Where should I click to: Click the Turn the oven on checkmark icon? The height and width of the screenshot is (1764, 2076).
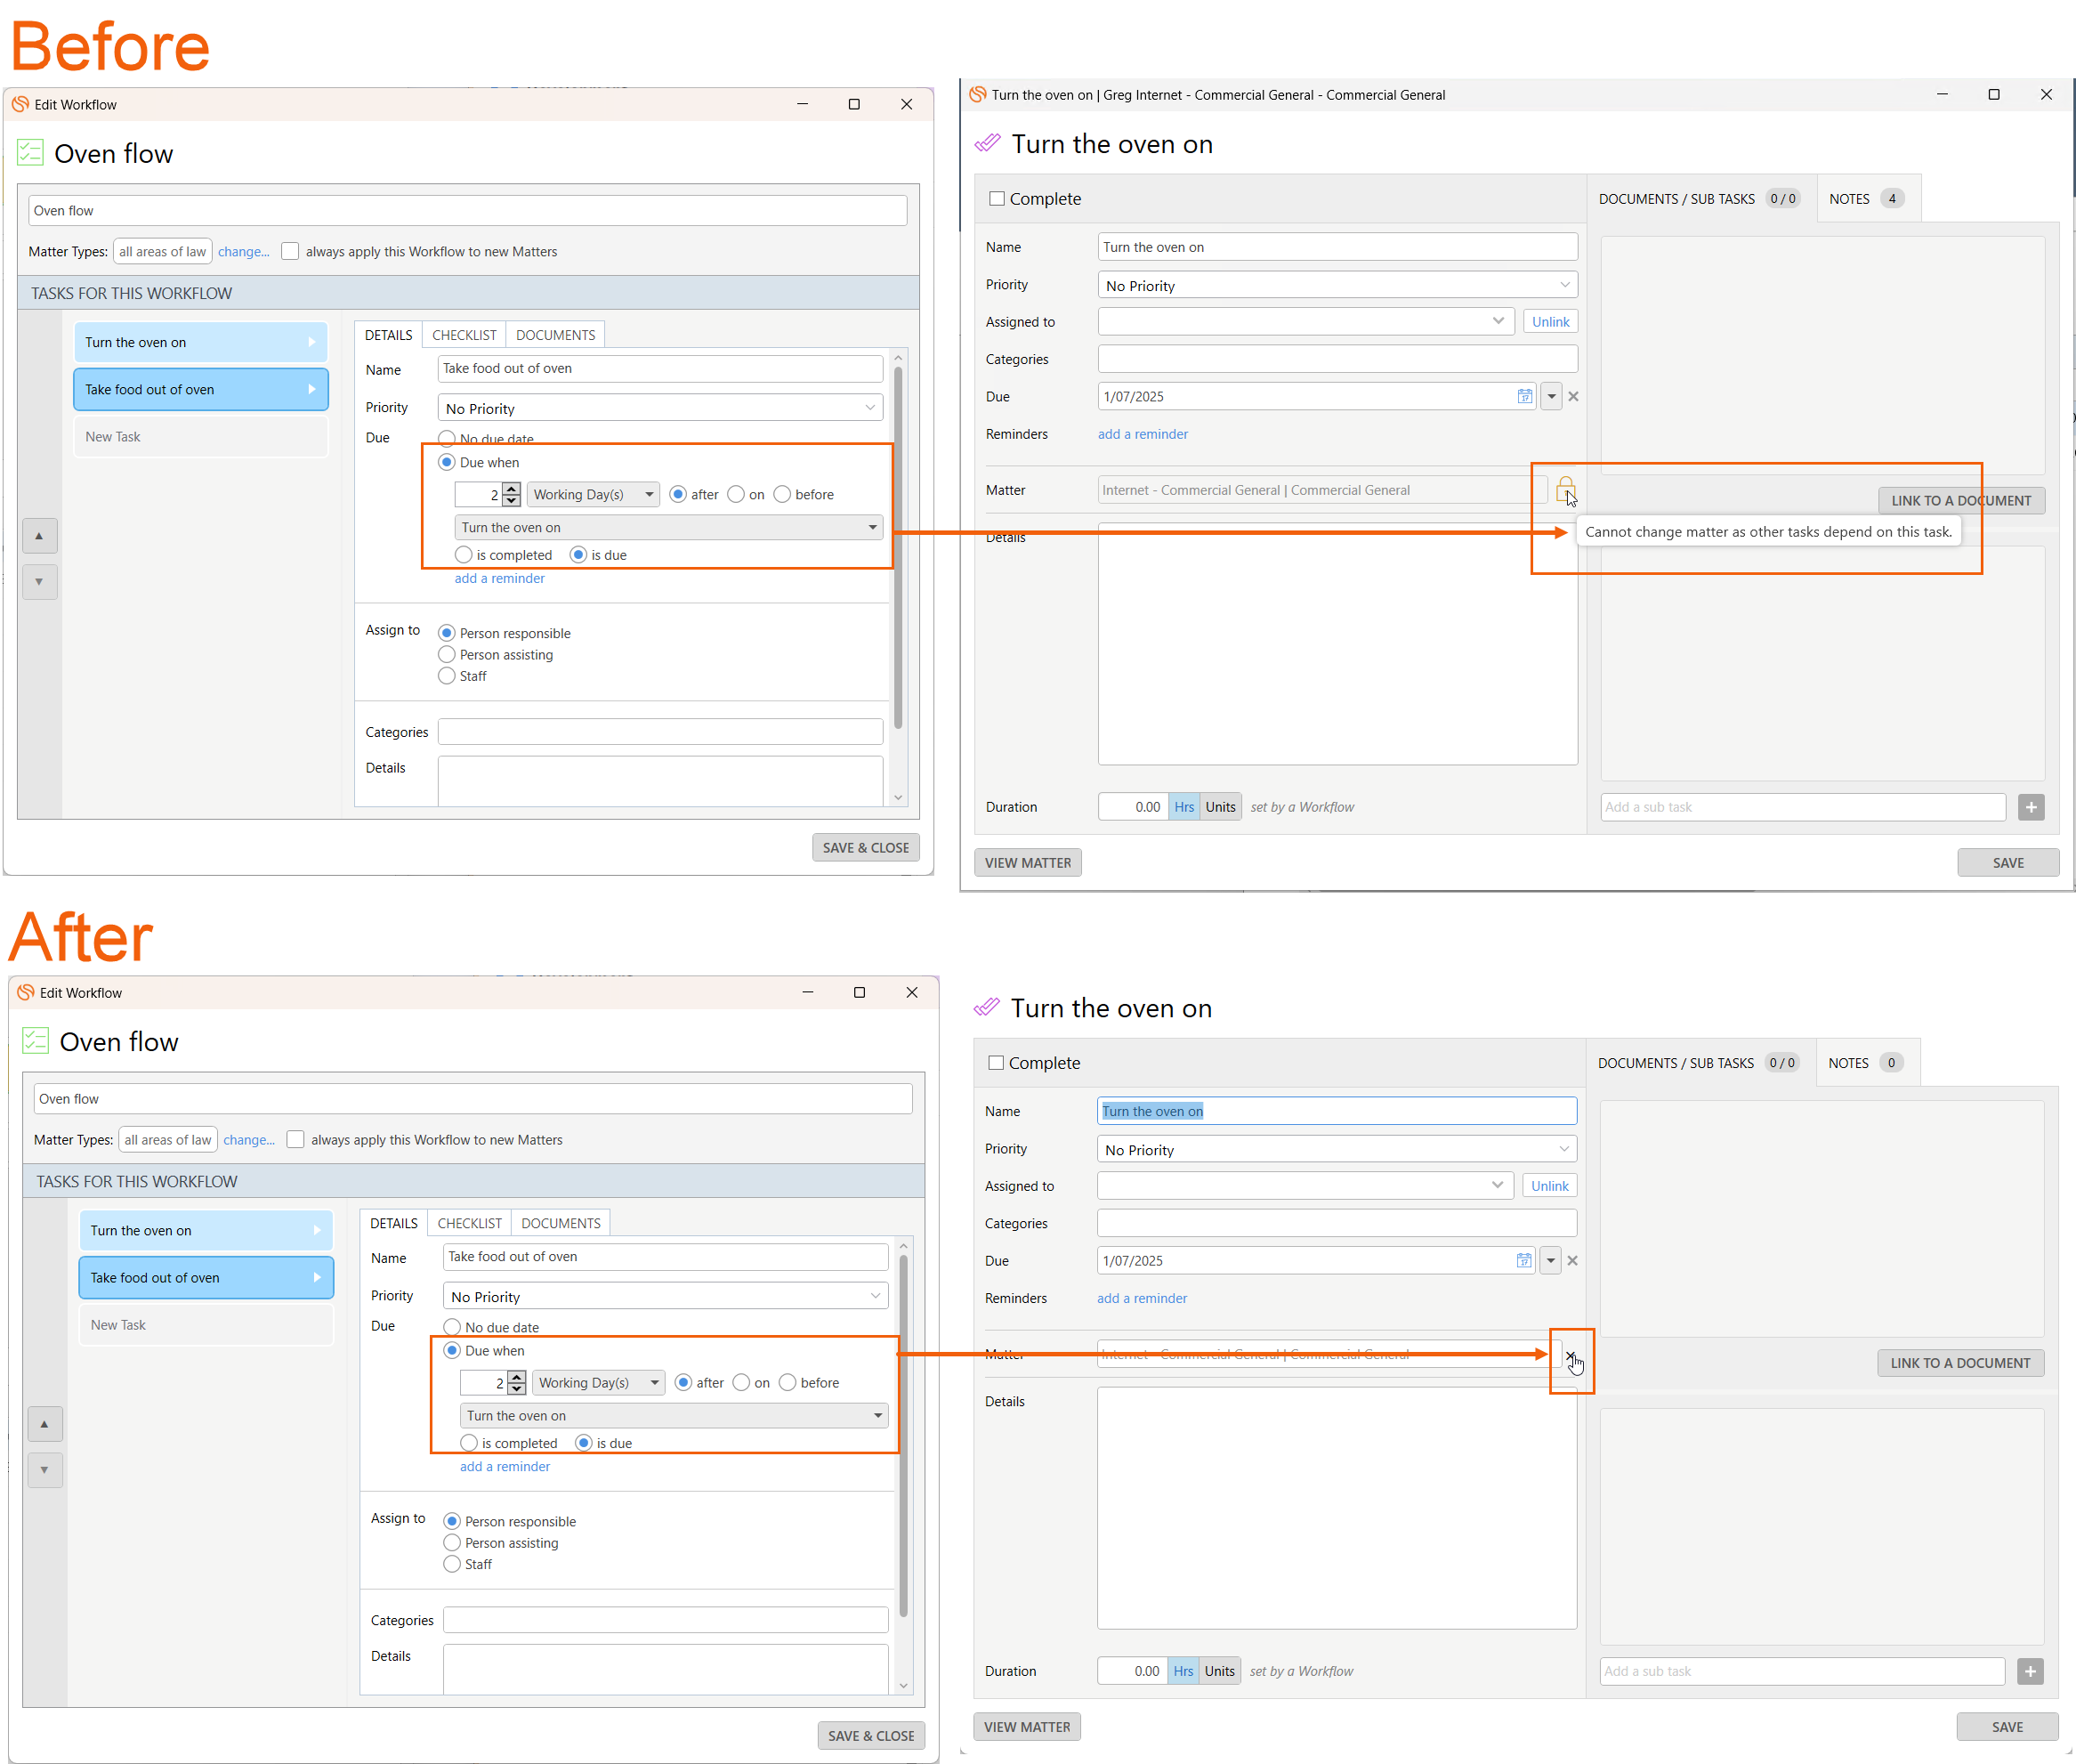click(x=987, y=144)
